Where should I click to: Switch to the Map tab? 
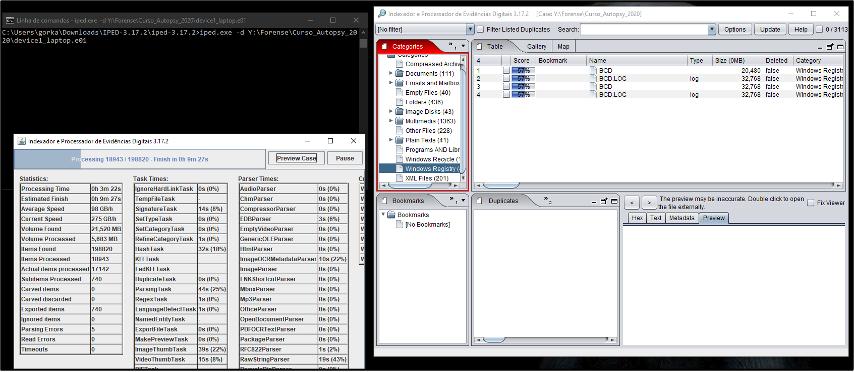coord(563,47)
